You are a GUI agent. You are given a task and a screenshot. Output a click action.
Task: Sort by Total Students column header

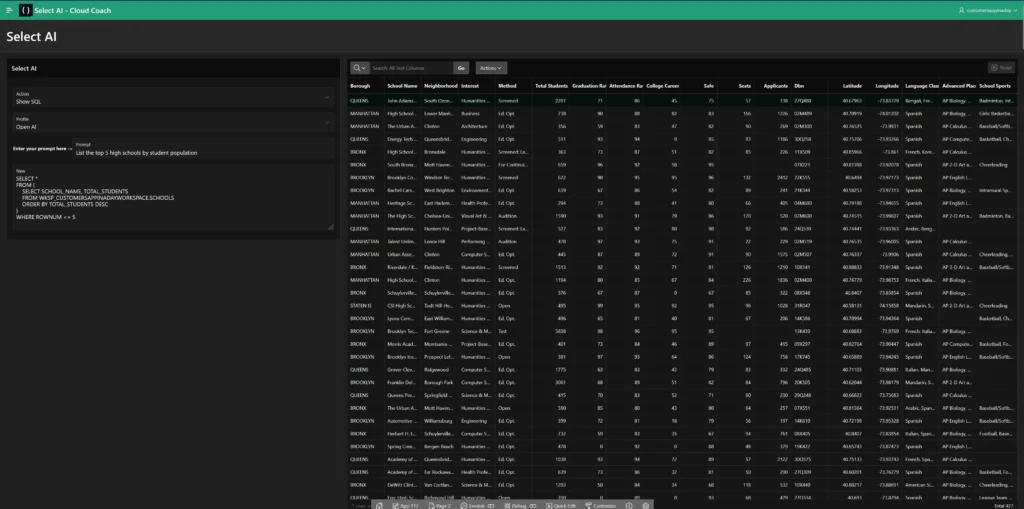(x=550, y=86)
